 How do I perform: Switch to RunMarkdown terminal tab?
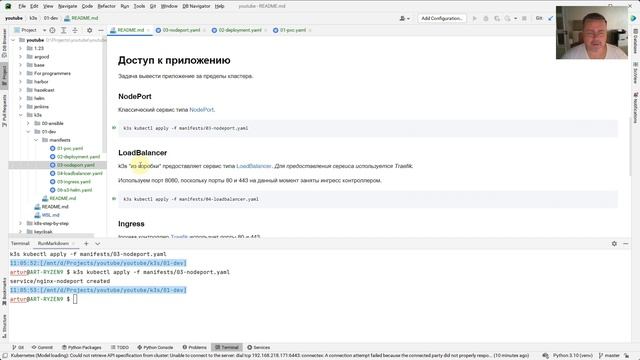click(x=53, y=244)
